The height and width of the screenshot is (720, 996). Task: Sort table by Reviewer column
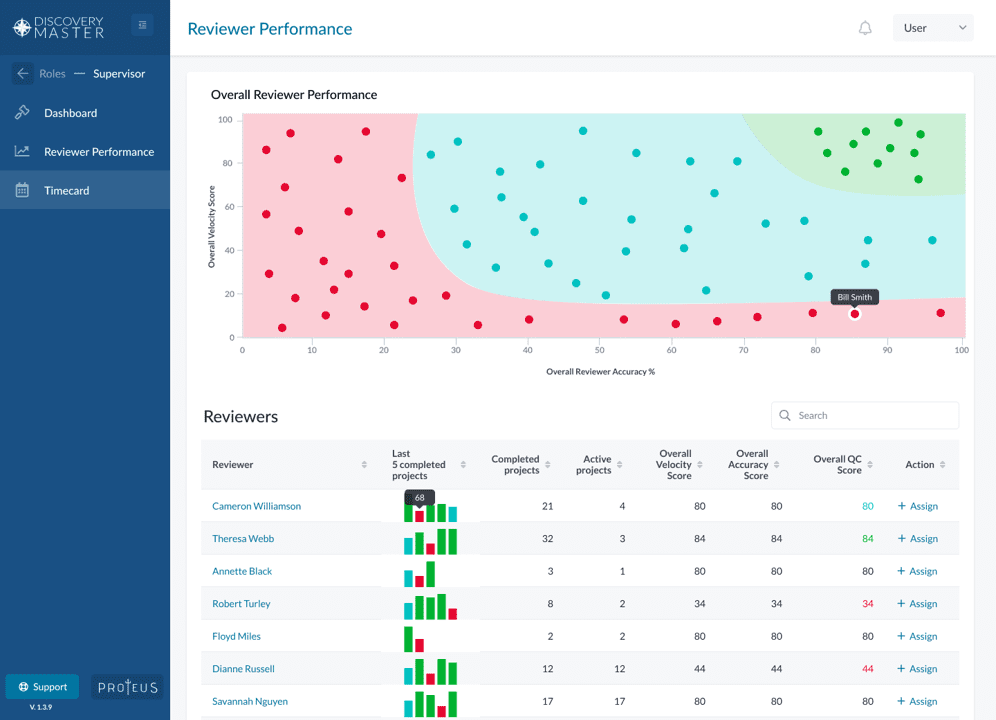point(364,465)
